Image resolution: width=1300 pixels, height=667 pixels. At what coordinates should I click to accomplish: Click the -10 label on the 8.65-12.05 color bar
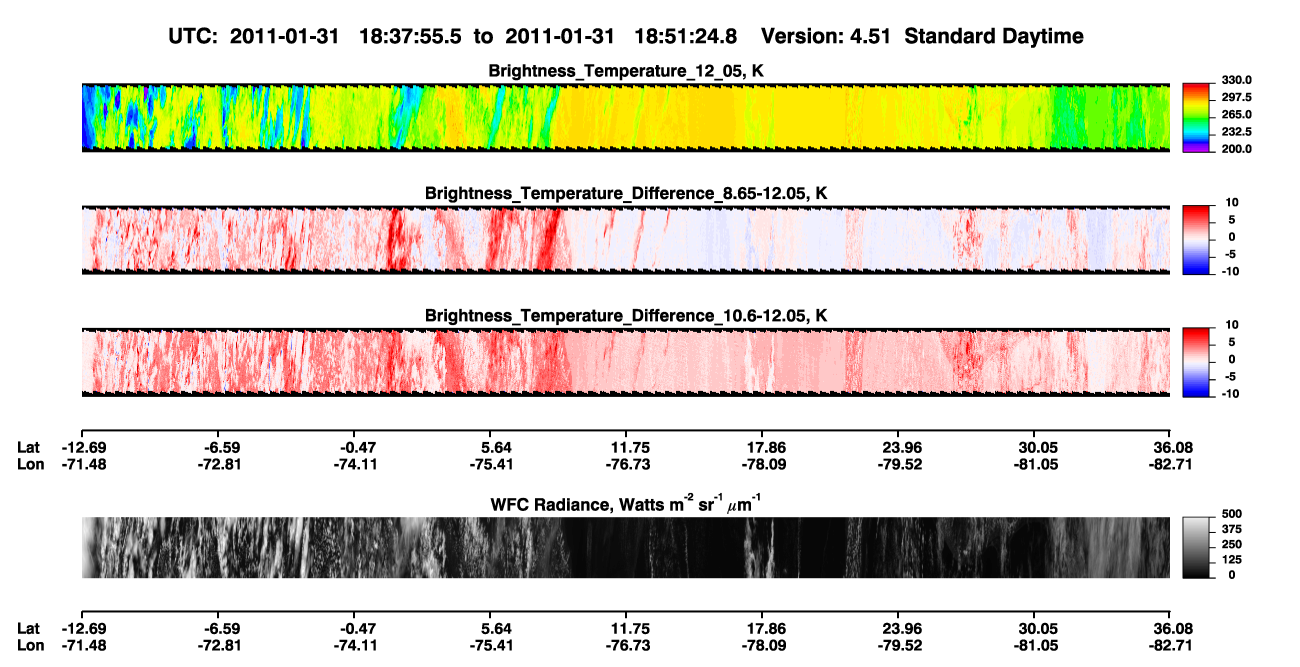coord(1231,272)
